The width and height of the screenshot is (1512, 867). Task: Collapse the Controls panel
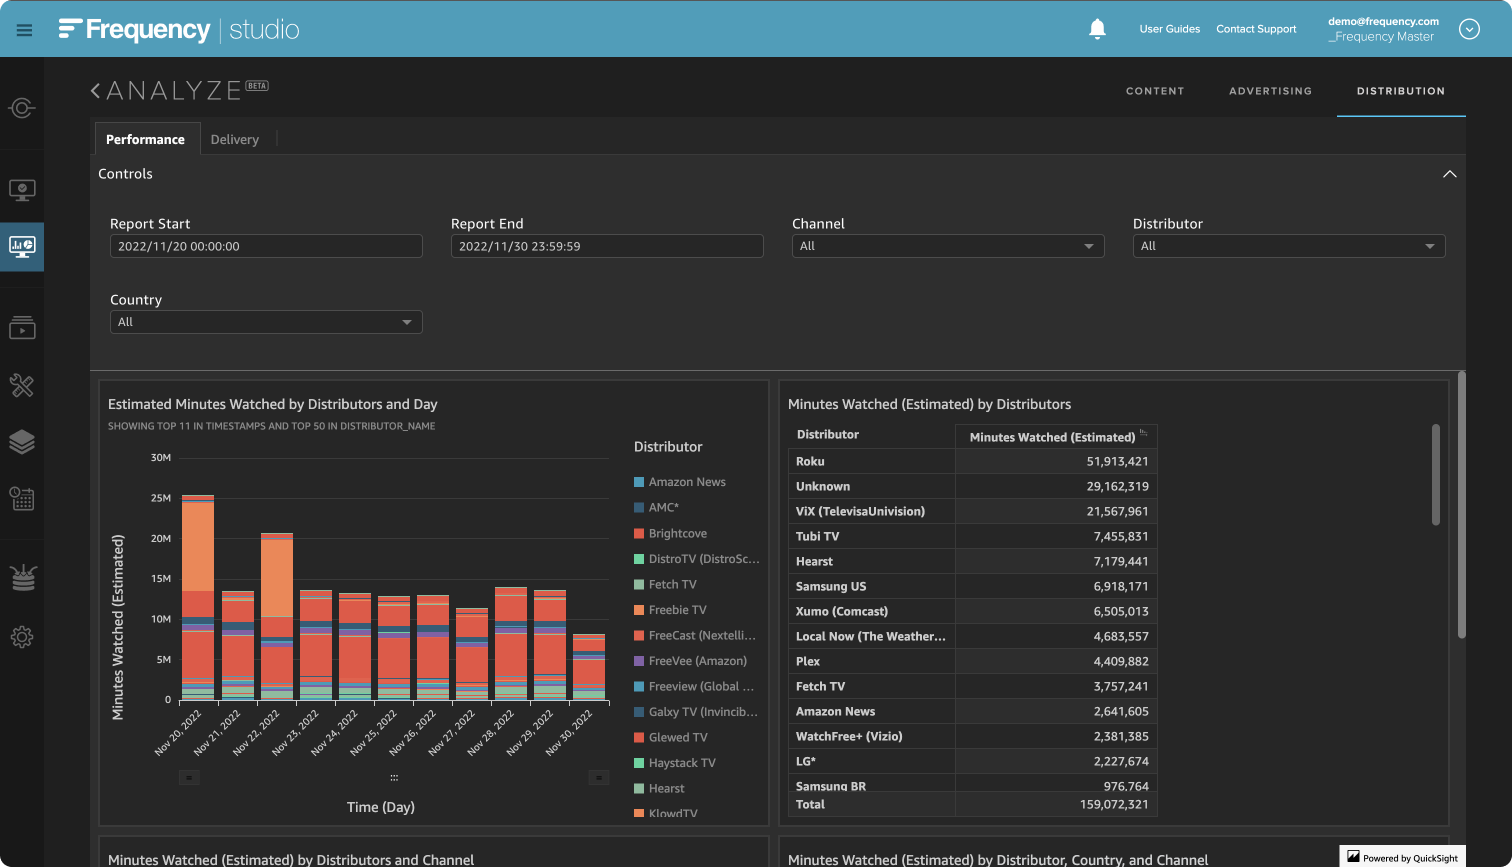pyautogui.click(x=1449, y=174)
